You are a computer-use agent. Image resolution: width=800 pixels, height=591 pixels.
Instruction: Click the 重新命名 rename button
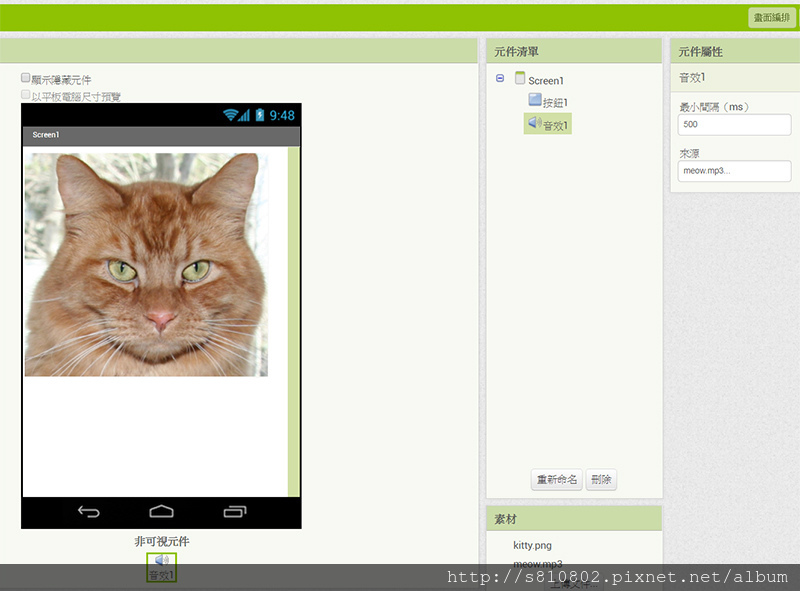point(557,480)
